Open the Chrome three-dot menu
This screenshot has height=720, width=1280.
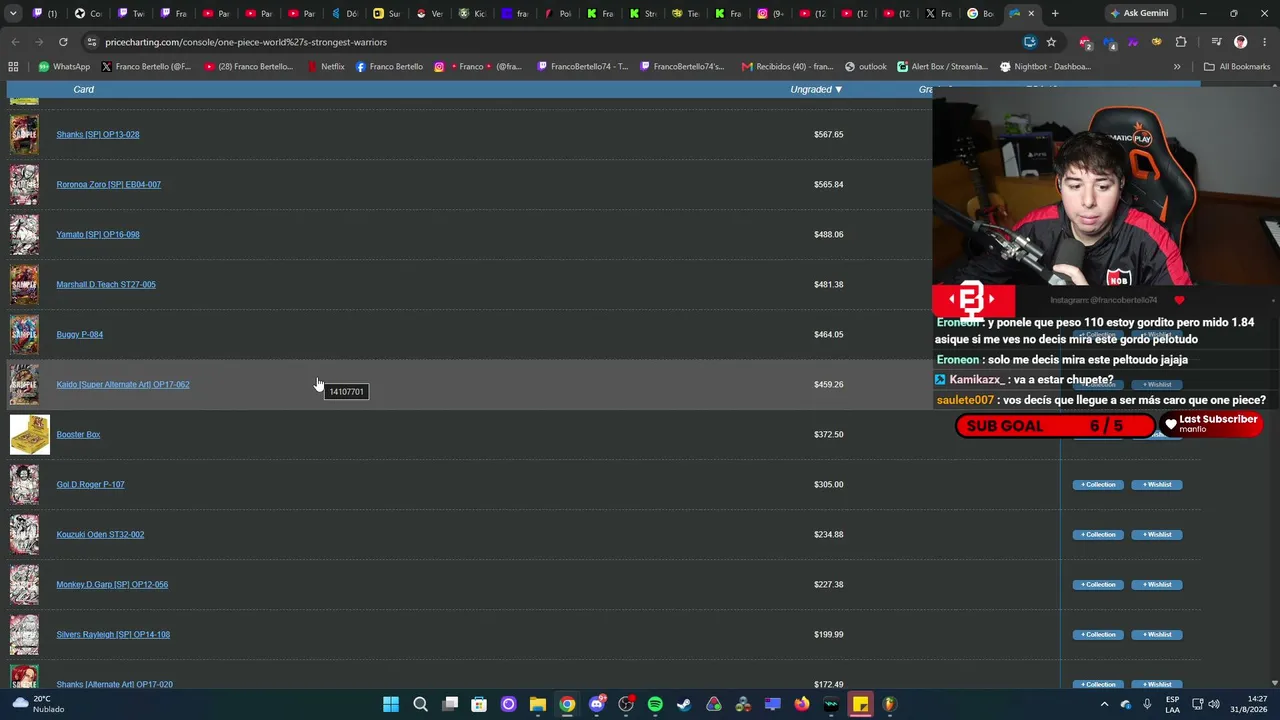[1265, 42]
